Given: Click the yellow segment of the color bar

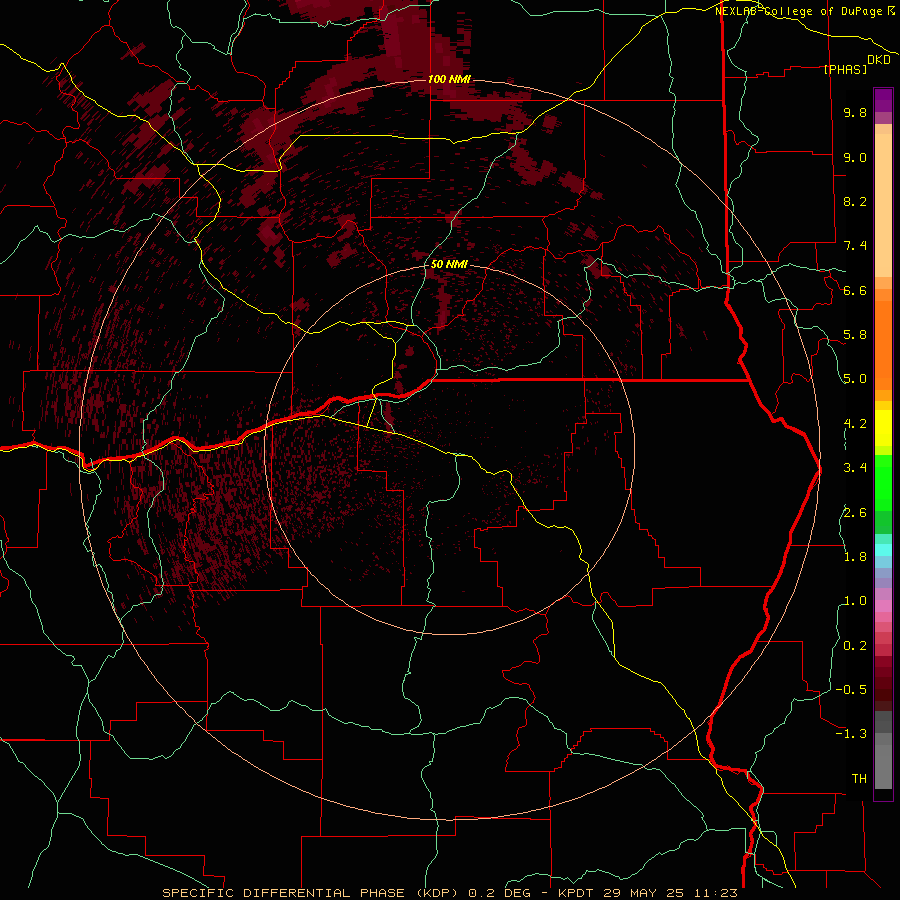Looking at the screenshot, I should click(883, 428).
